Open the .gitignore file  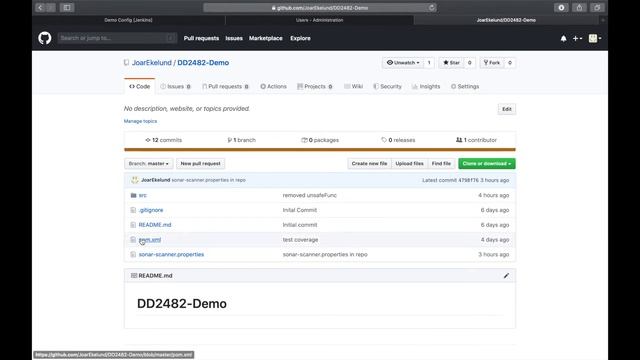[x=151, y=210]
